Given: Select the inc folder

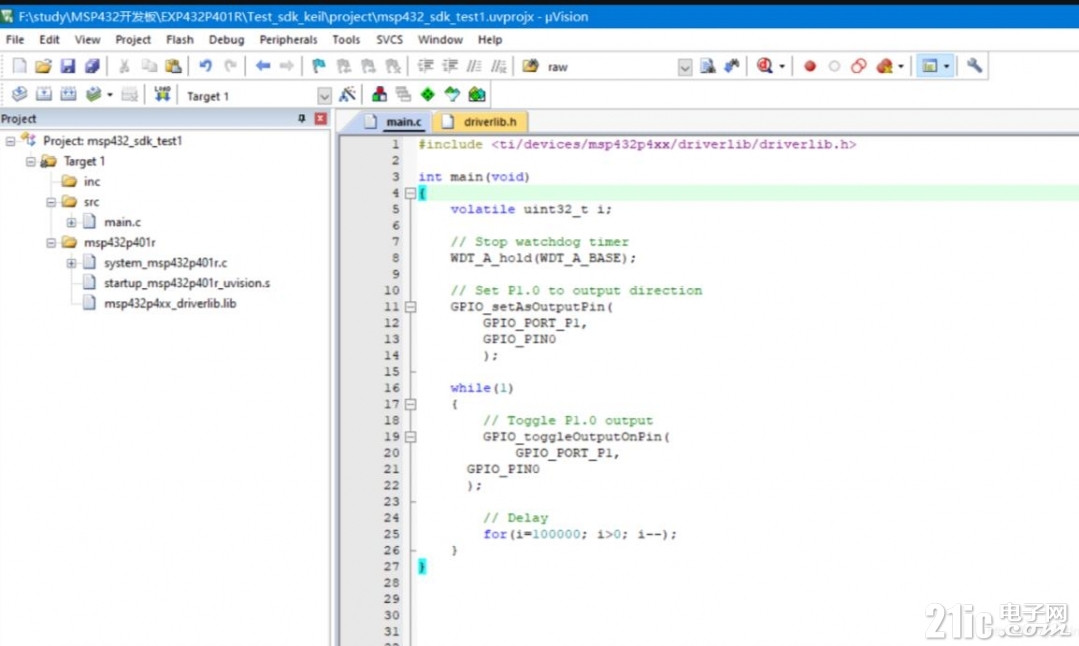Looking at the screenshot, I should point(92,182).
